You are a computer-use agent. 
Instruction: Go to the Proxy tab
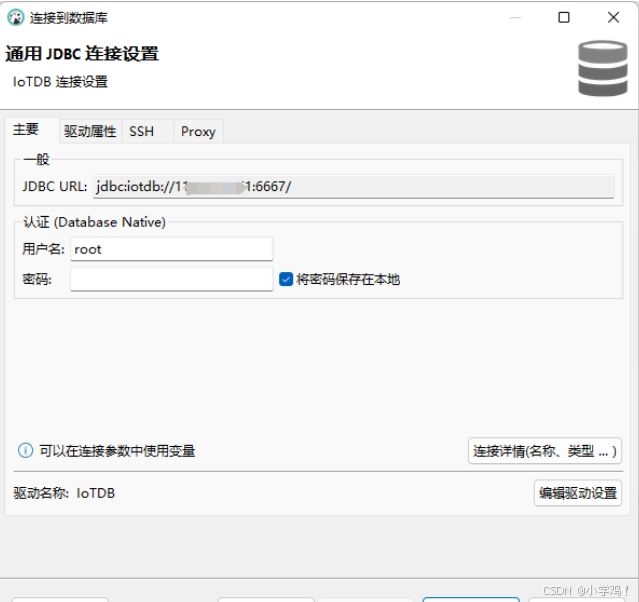click(198, 131)
